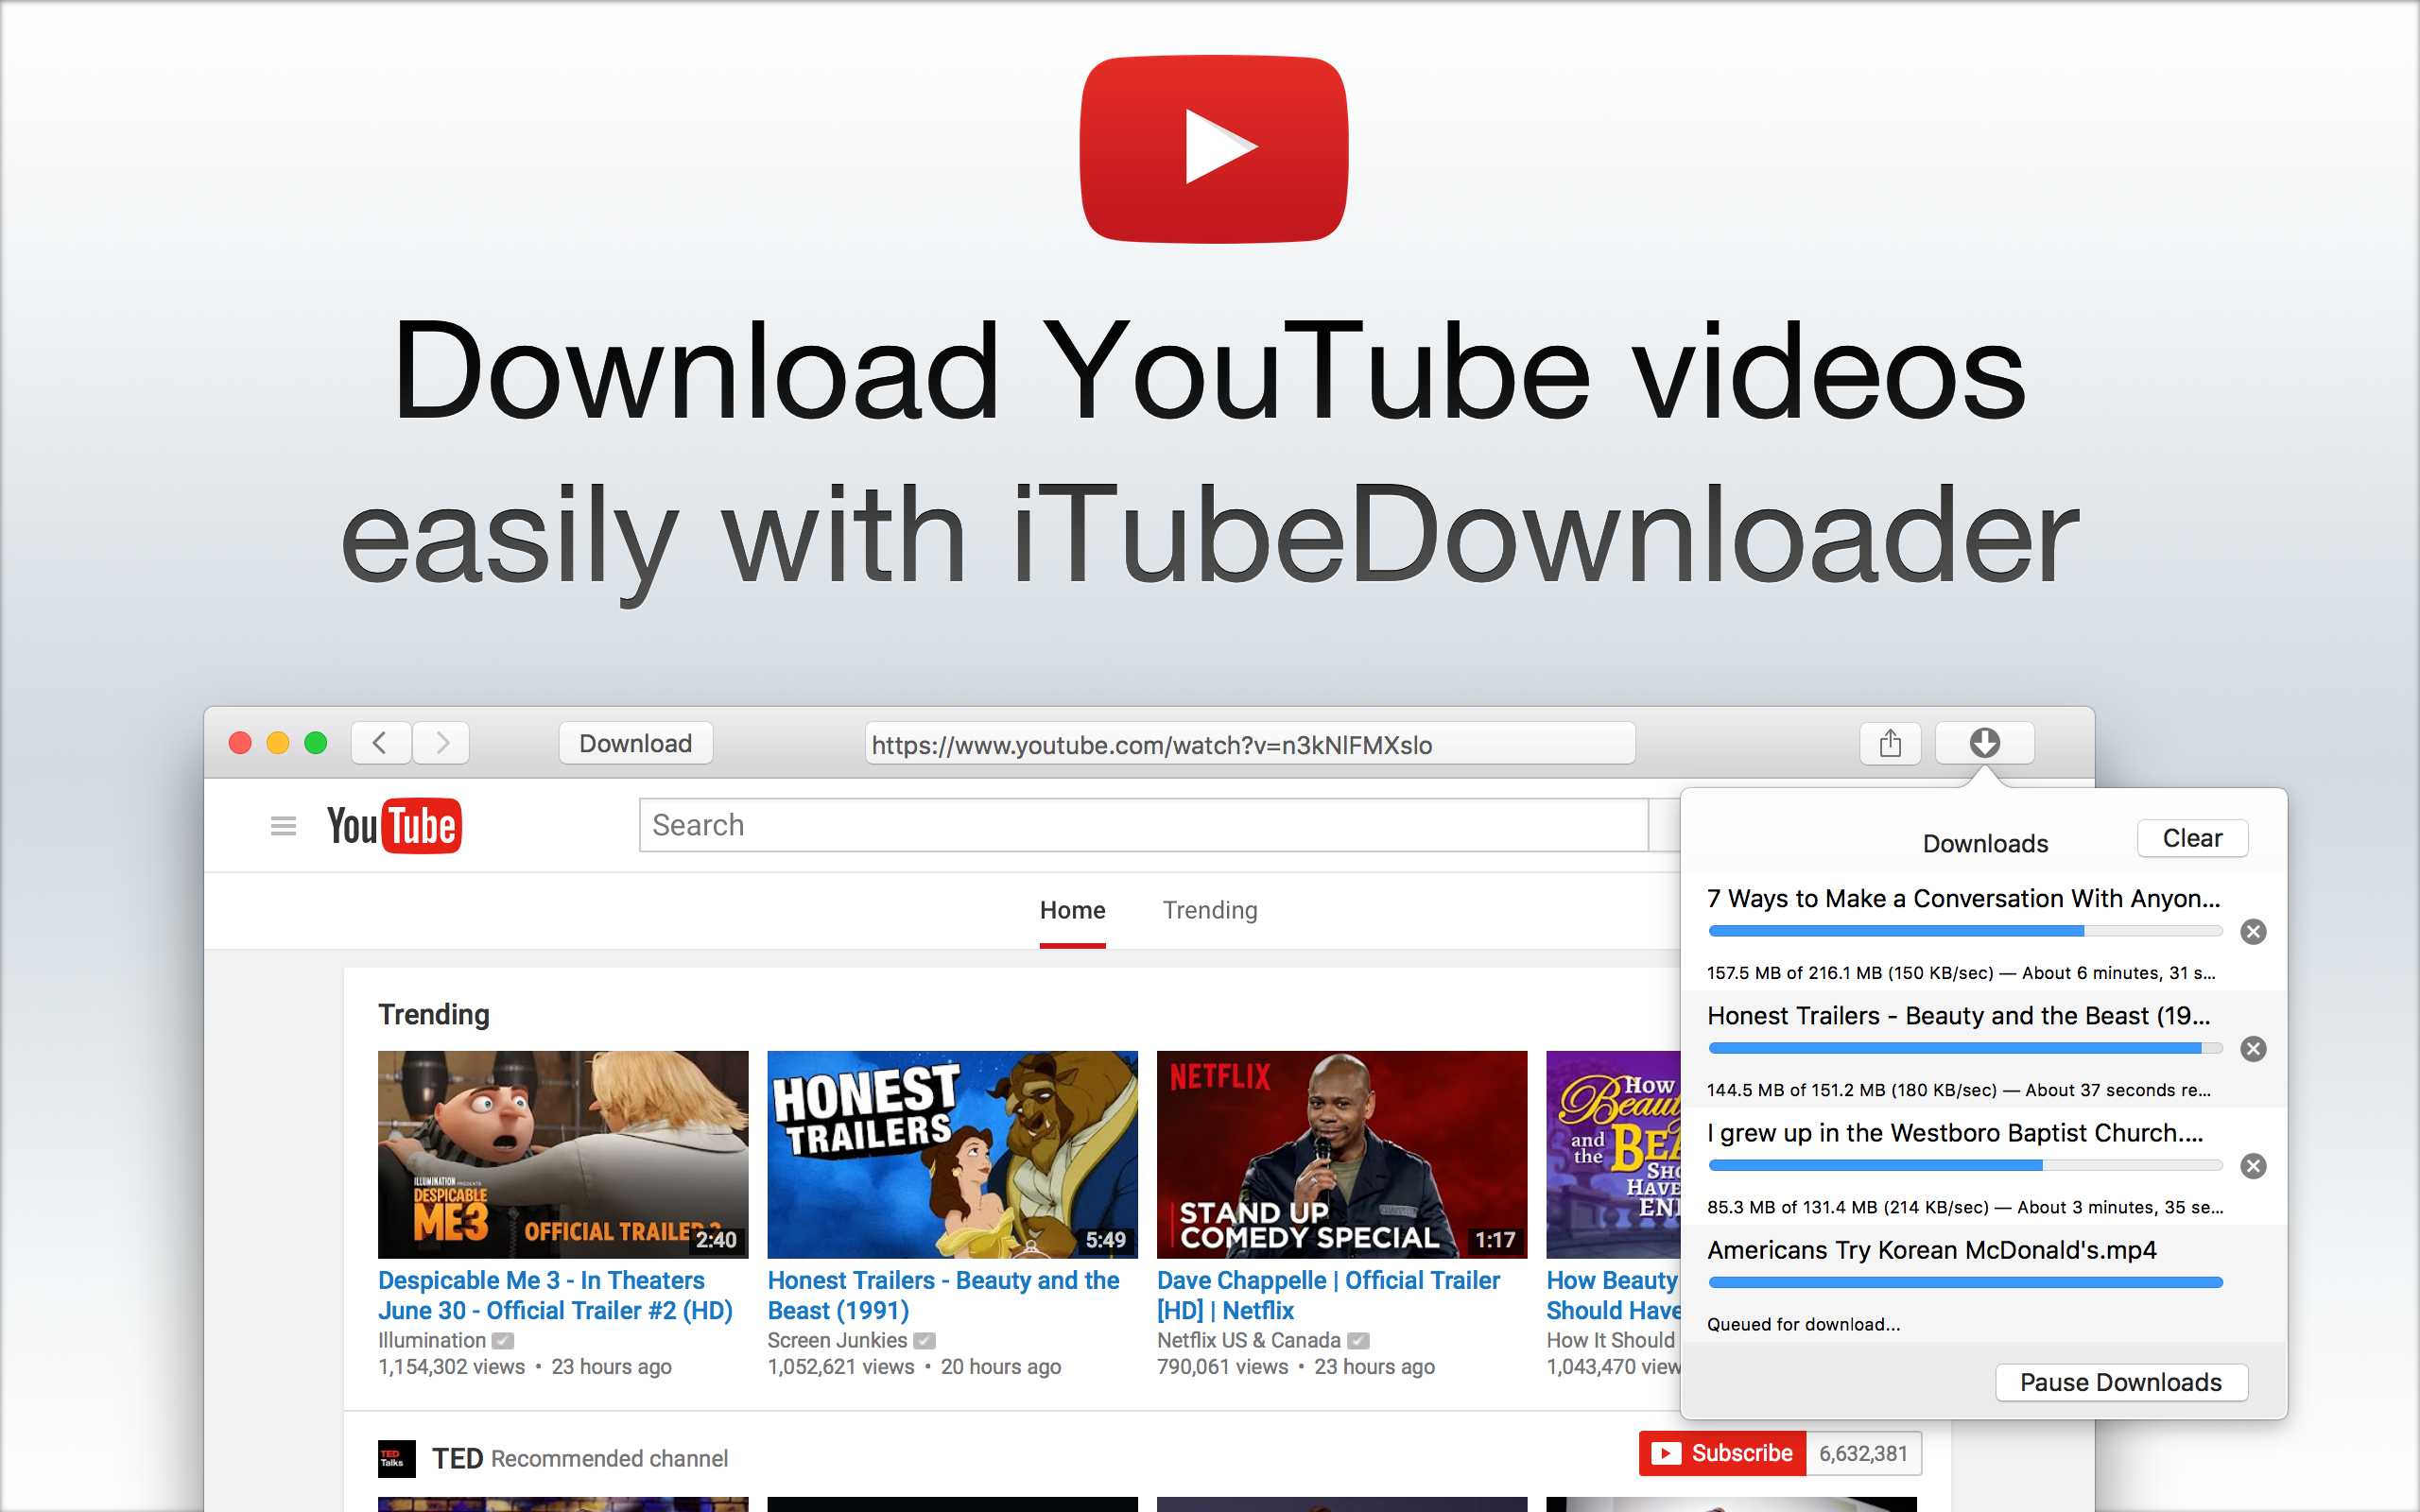
Task: Click the forward navigation arrow
Action: coord(440,742)
